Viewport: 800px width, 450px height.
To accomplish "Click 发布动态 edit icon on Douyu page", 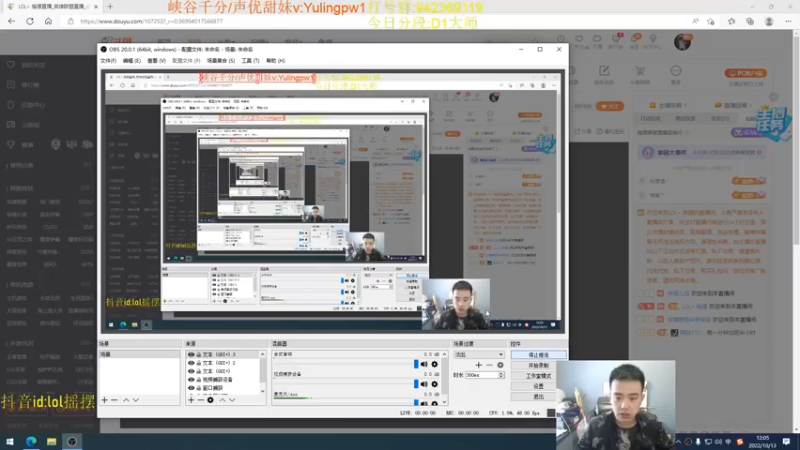I will [x=604, y=71].
